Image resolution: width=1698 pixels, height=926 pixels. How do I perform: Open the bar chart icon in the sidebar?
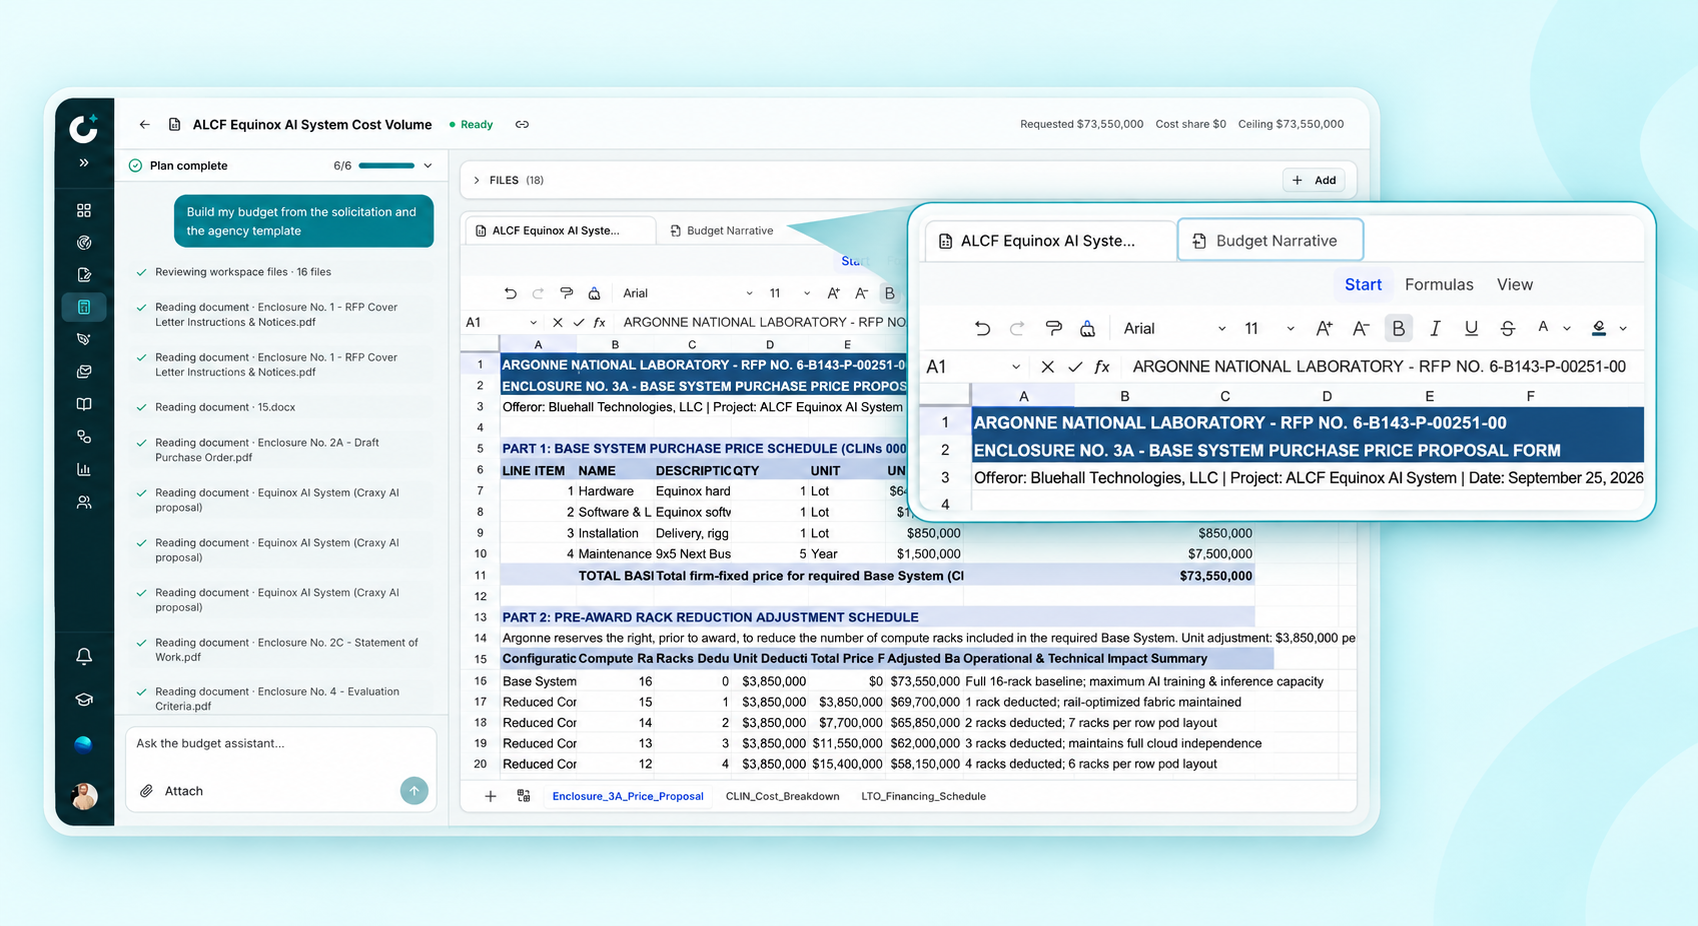coord(84,469)
